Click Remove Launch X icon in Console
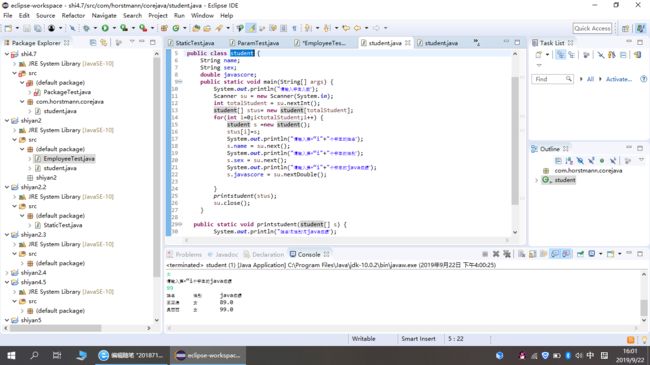650x365 pixels. click(496, 254)
